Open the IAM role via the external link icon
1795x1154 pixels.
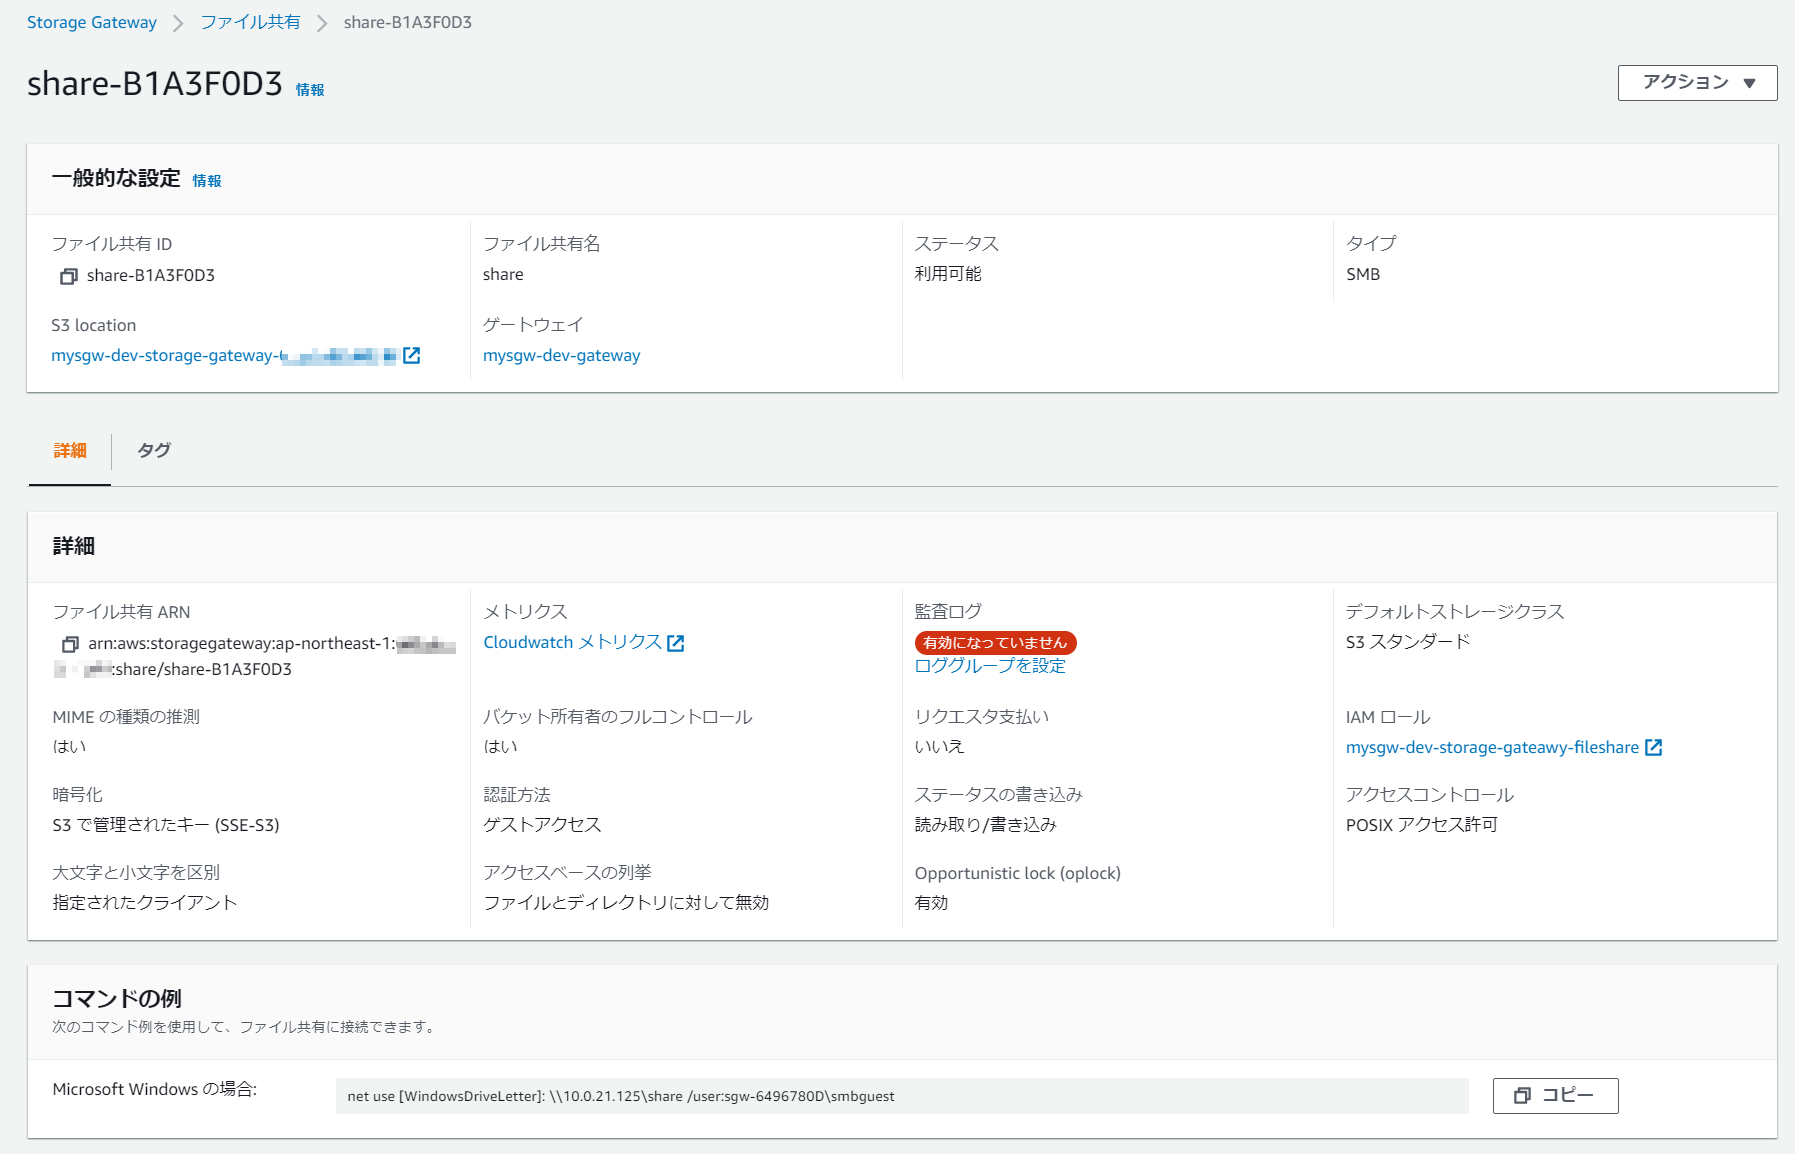[1655, 747]
